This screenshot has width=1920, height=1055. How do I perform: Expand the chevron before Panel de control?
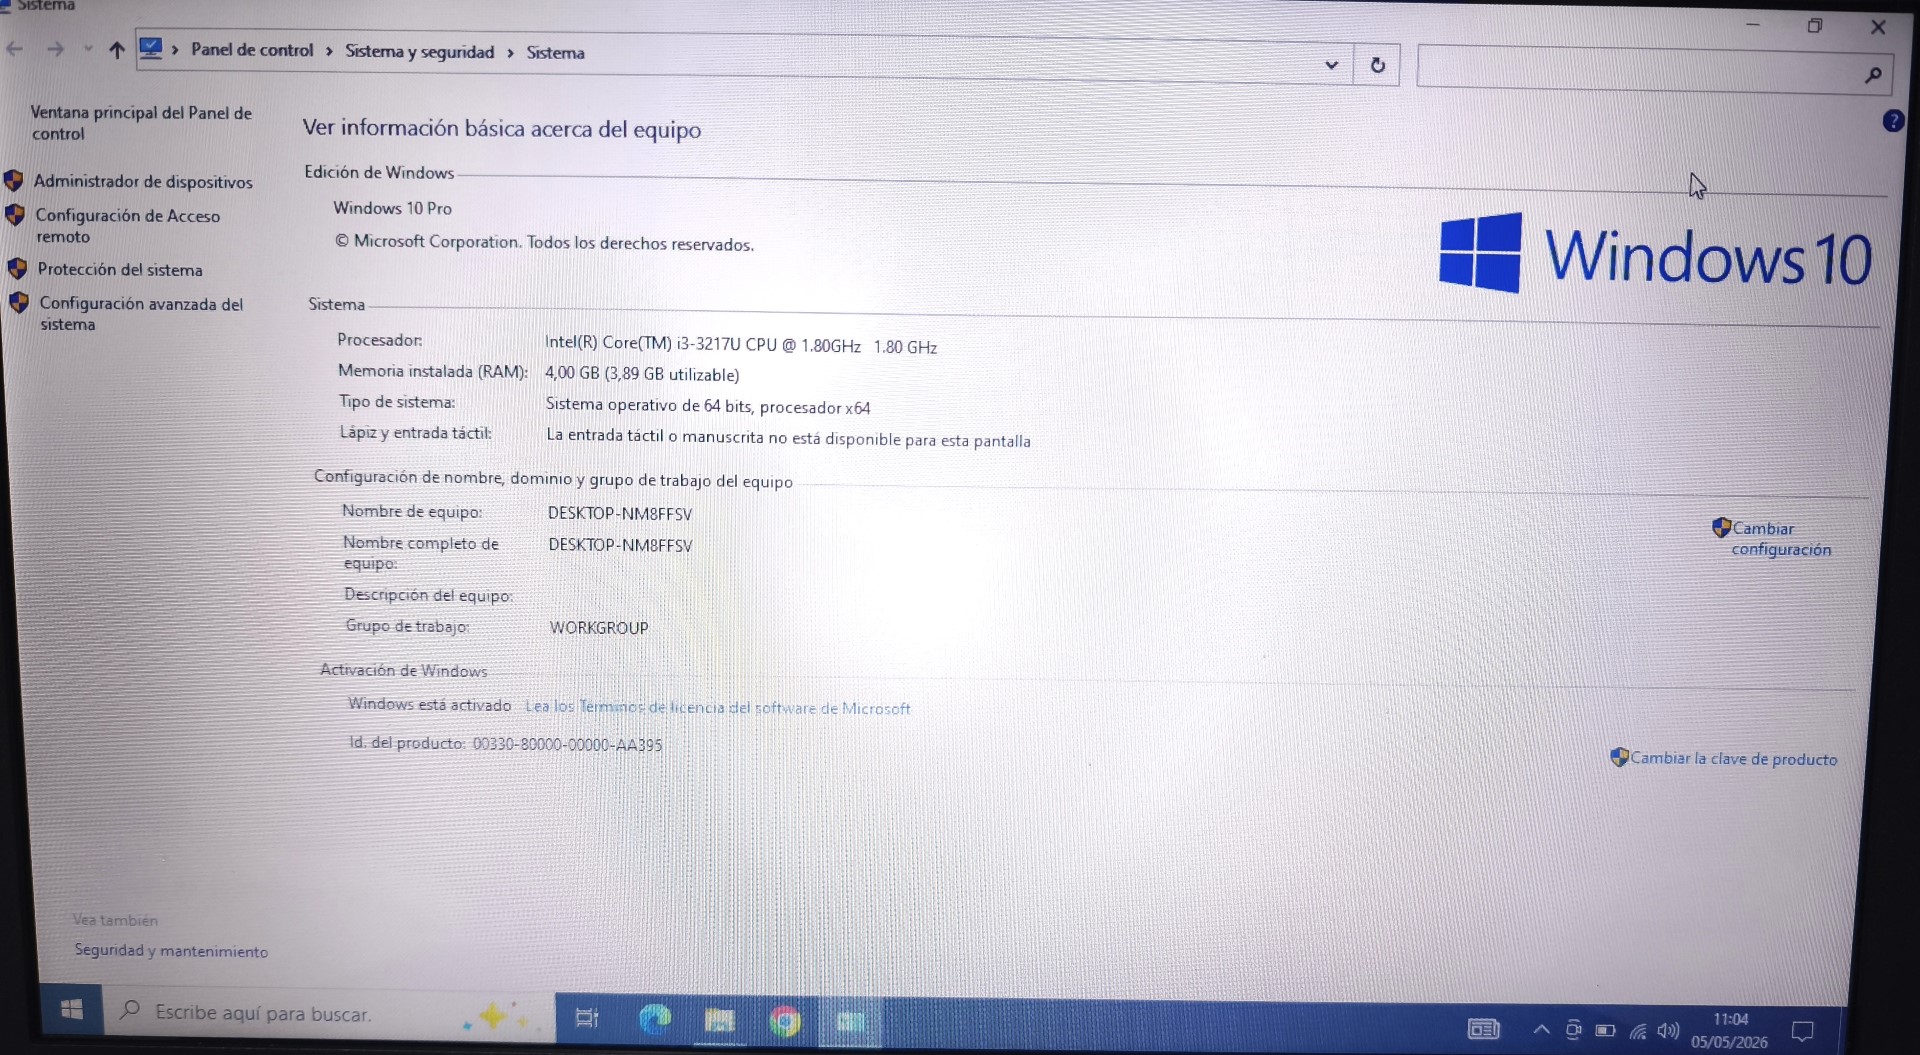click(x=175, y=49)
